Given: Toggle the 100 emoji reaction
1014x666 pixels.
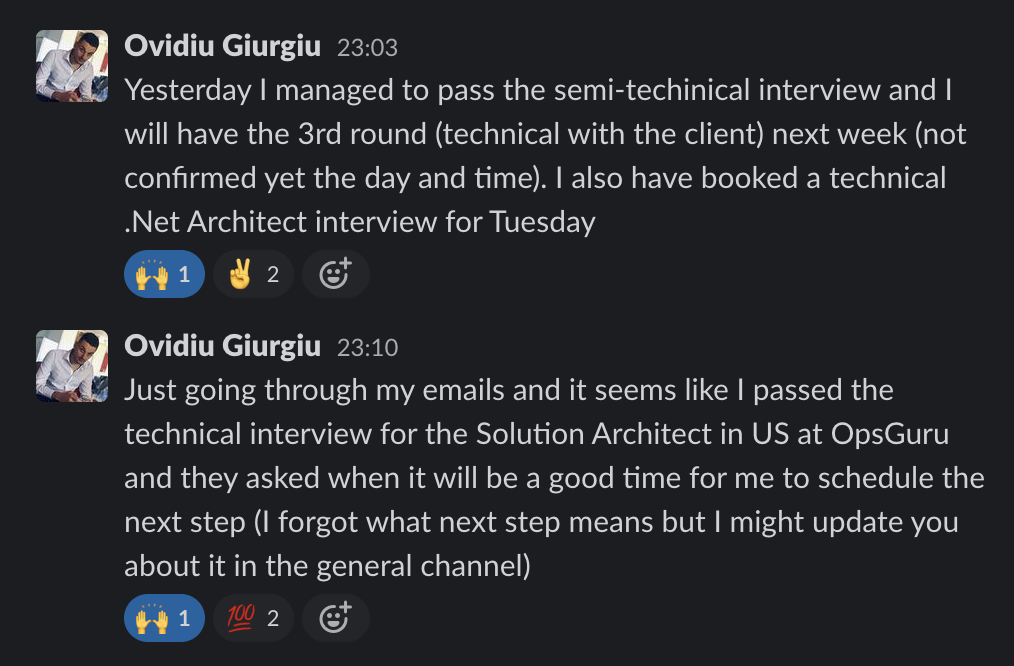Looking at the screenshot, I should click(x=253, y=619).
